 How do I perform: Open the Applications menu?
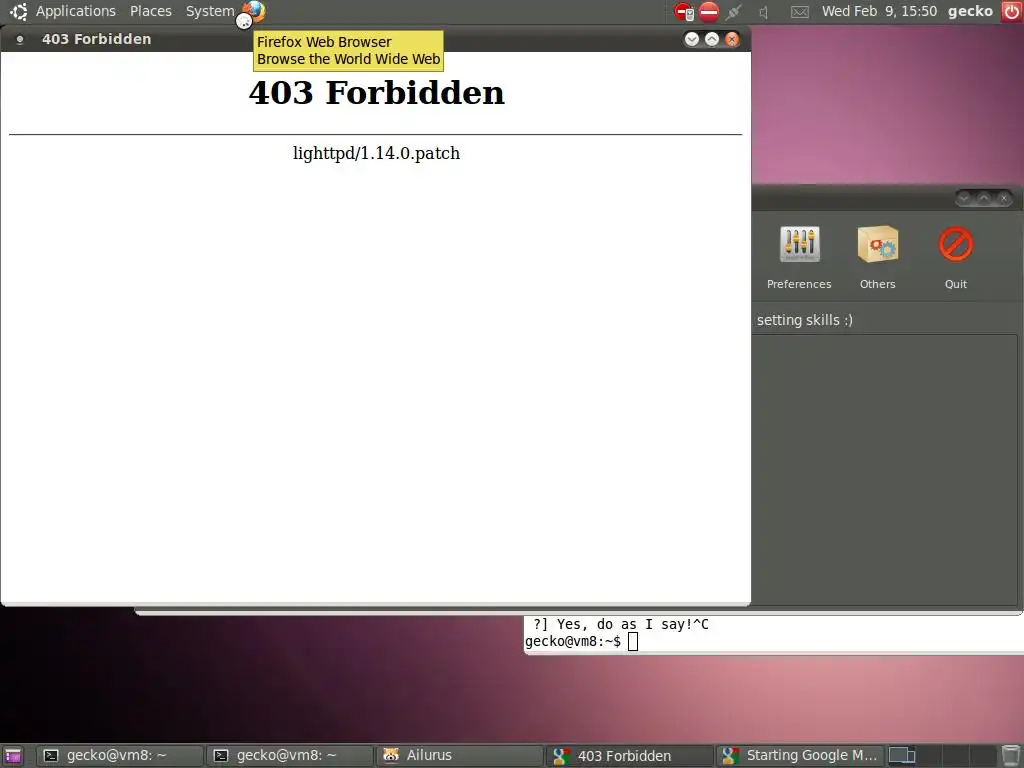[75, 11]
